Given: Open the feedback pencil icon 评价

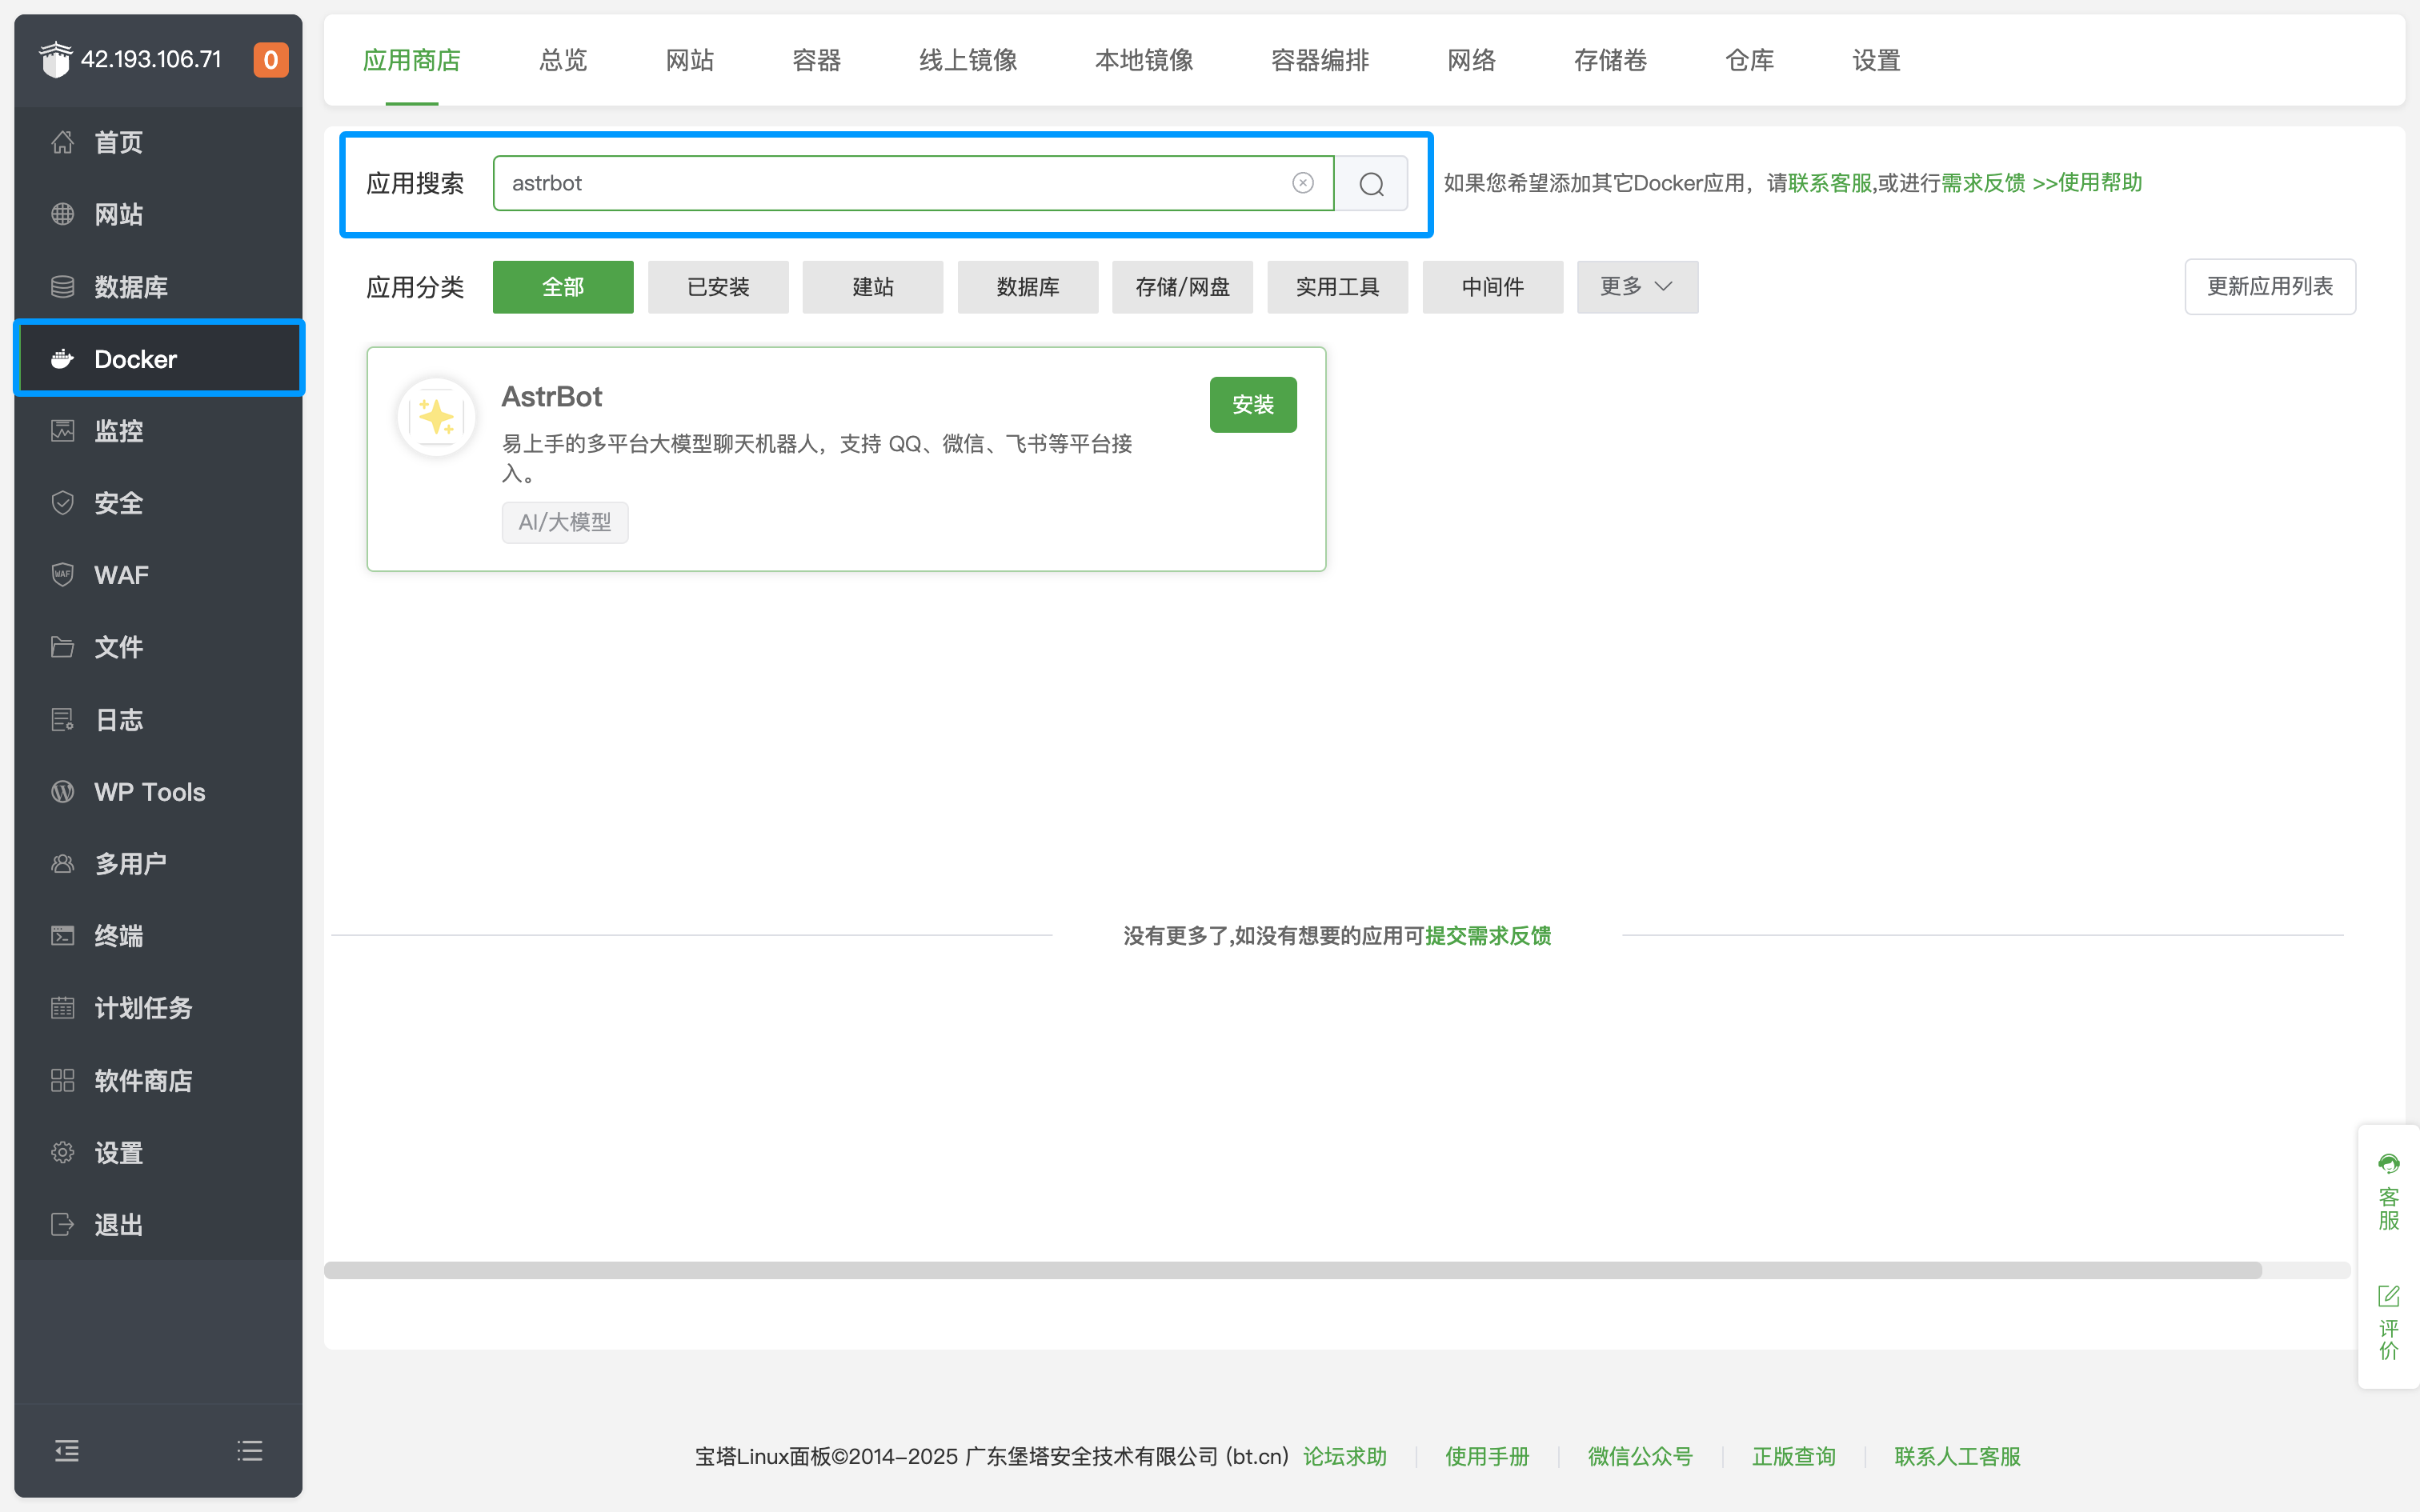Looking at the screenshot, I should (2388, 1296).
